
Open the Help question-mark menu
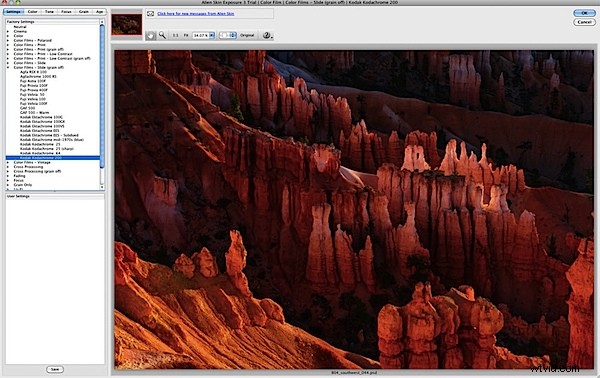267,35
